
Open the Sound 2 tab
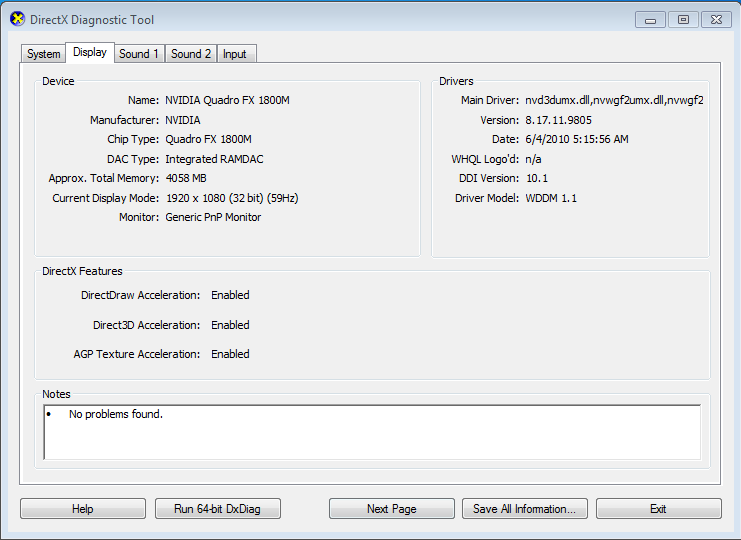tap(191, 54)
